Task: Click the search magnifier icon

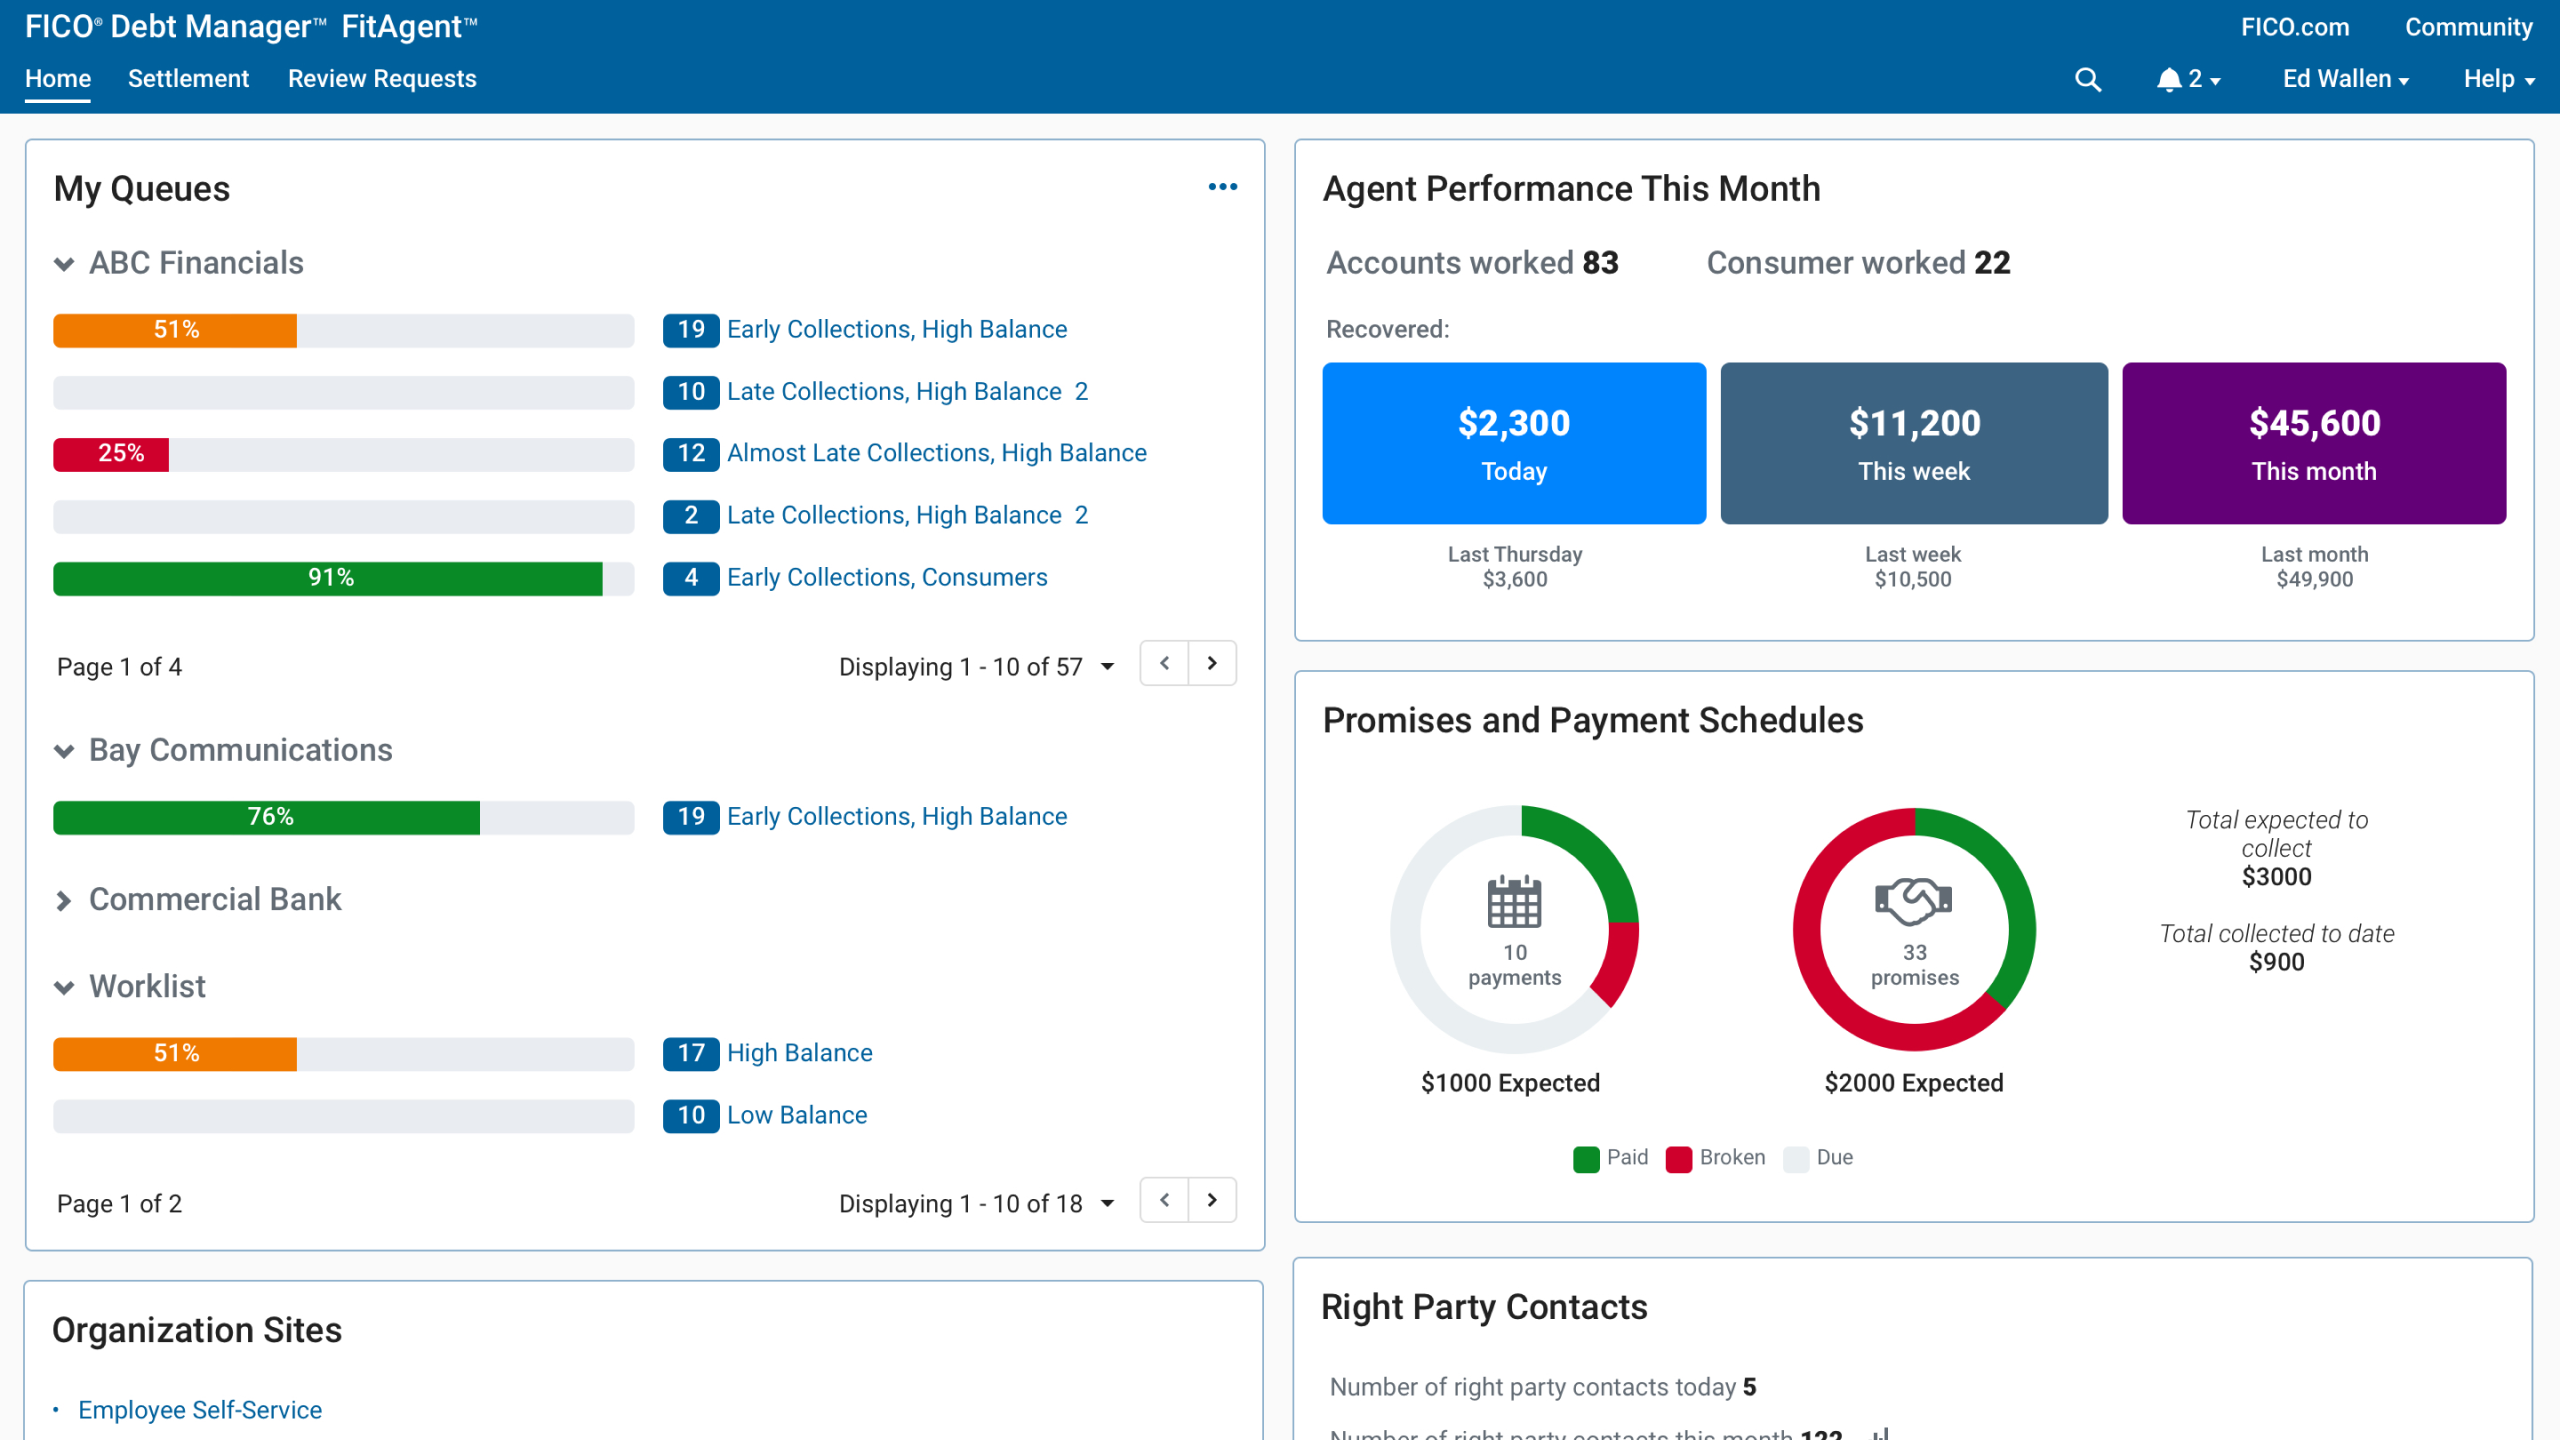Action: click(x=2087, y=79)
